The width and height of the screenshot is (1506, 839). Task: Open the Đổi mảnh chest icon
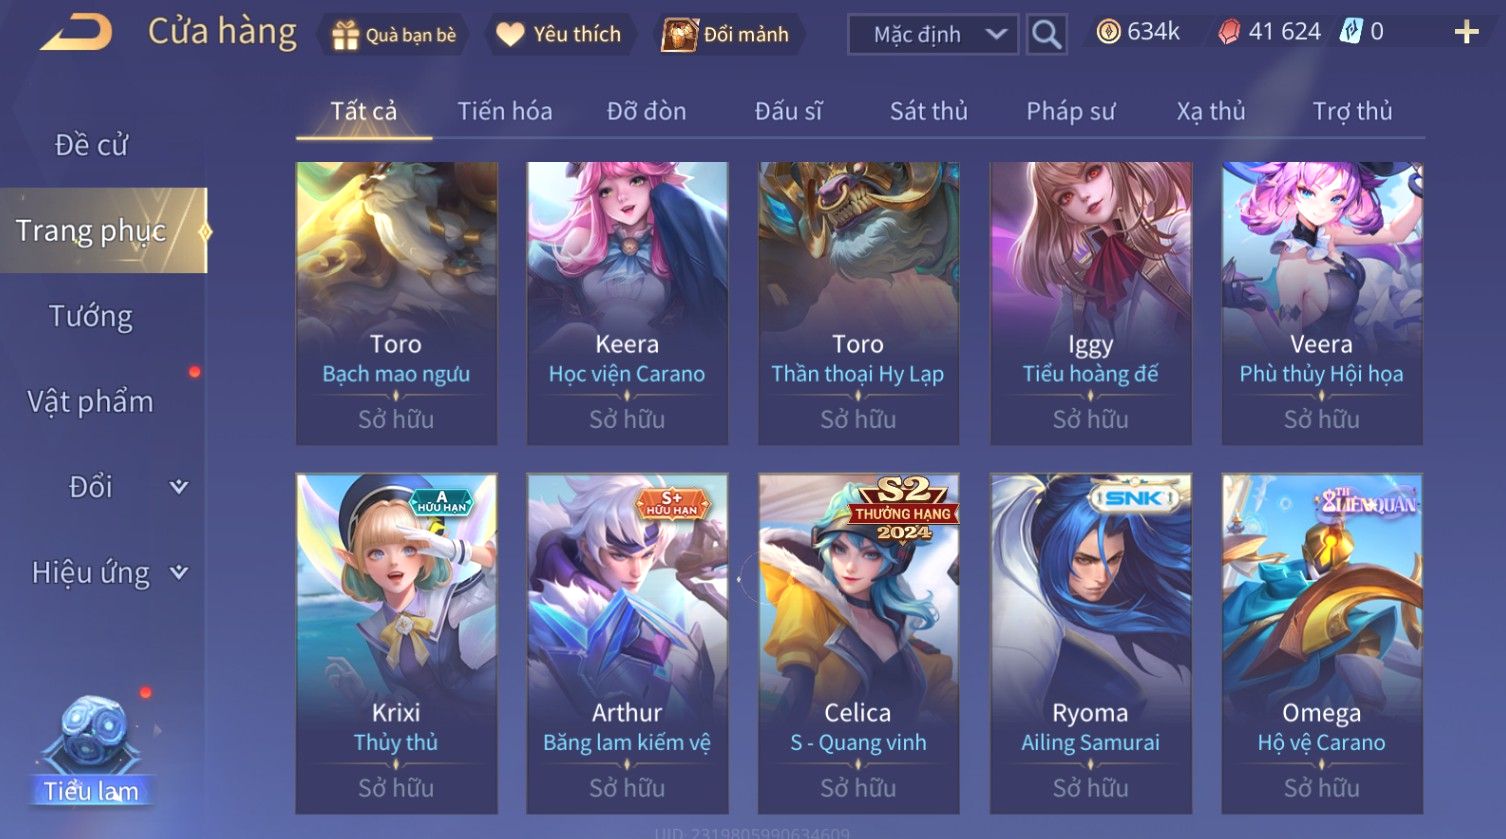(679, 35)
